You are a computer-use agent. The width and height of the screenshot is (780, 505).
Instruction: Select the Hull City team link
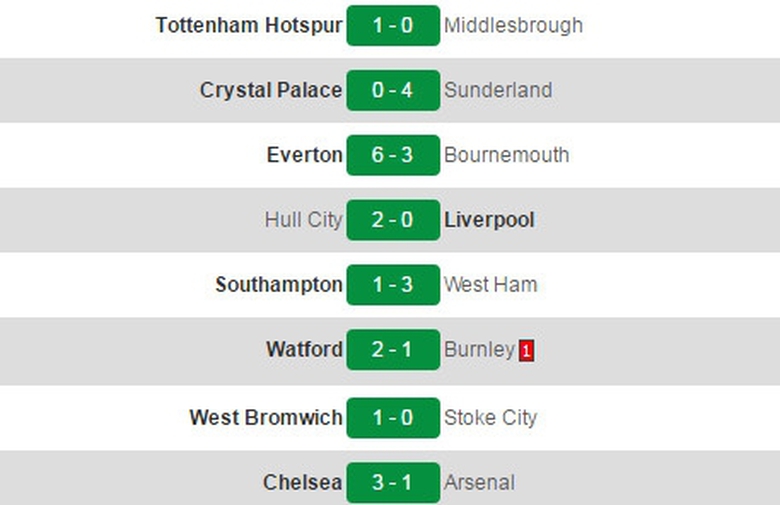tap(303, 220)
